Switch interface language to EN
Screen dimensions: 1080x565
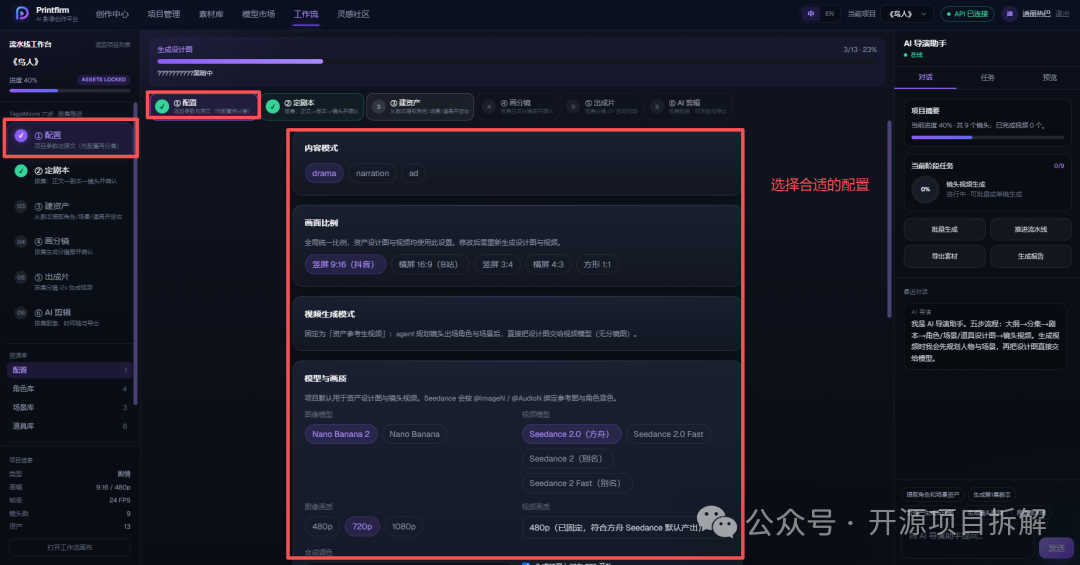(x=829, y=14)
